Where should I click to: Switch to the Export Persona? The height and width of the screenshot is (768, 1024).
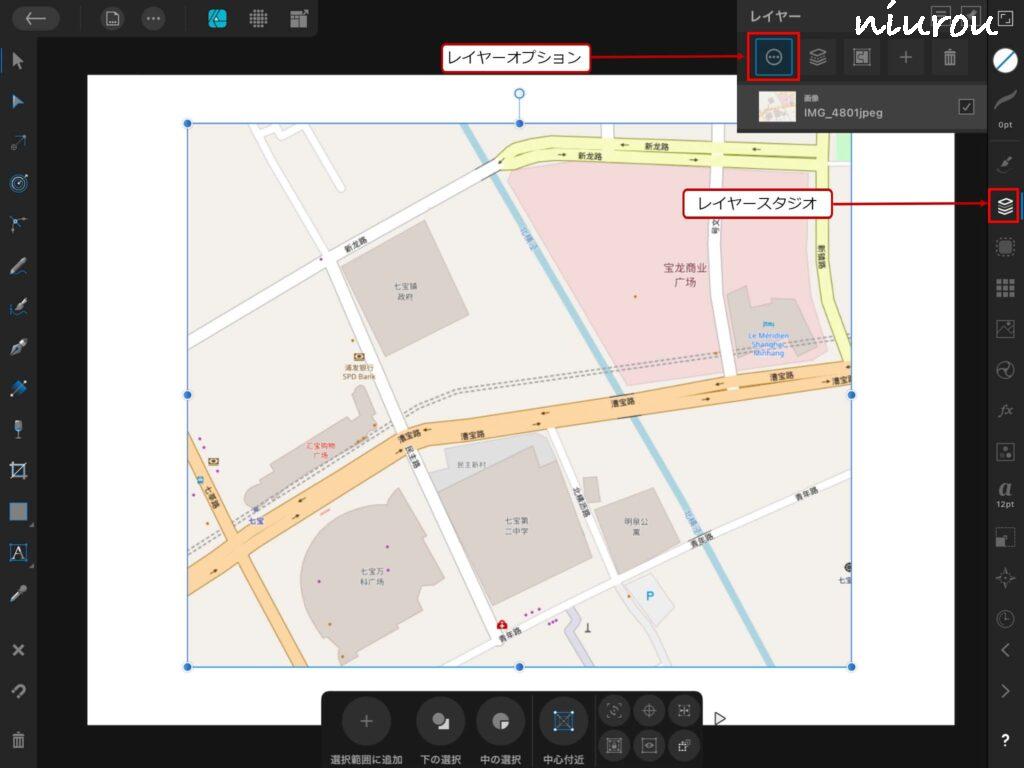coord(299,18)
